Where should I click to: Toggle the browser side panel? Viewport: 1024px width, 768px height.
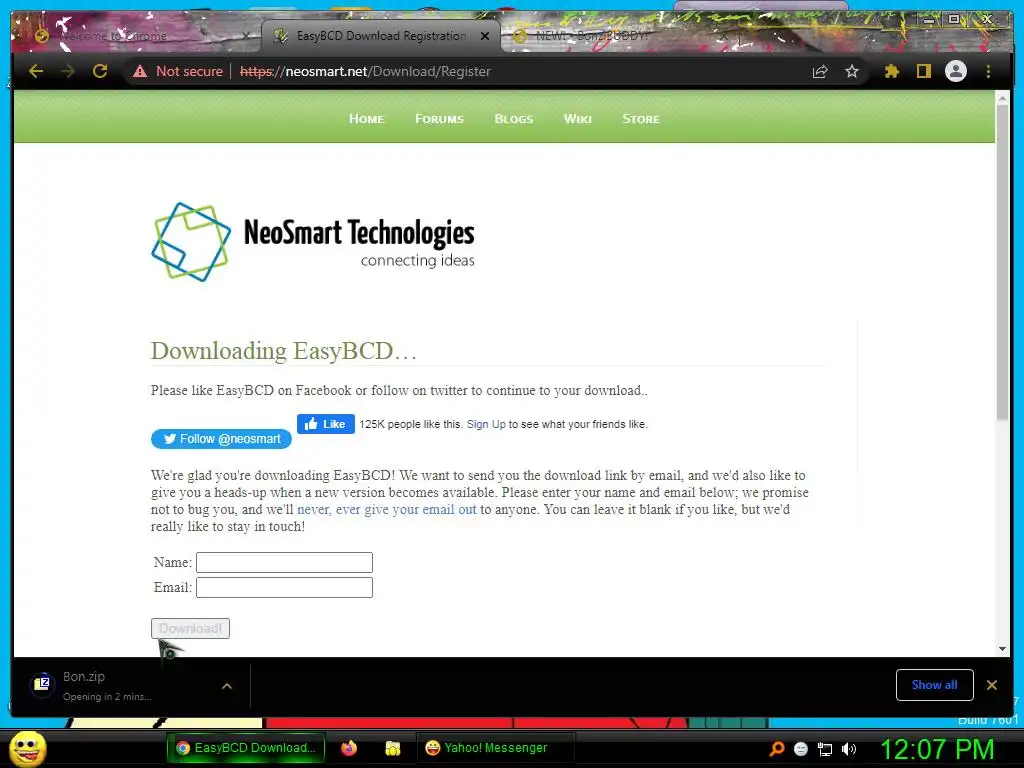coord(923,71)
